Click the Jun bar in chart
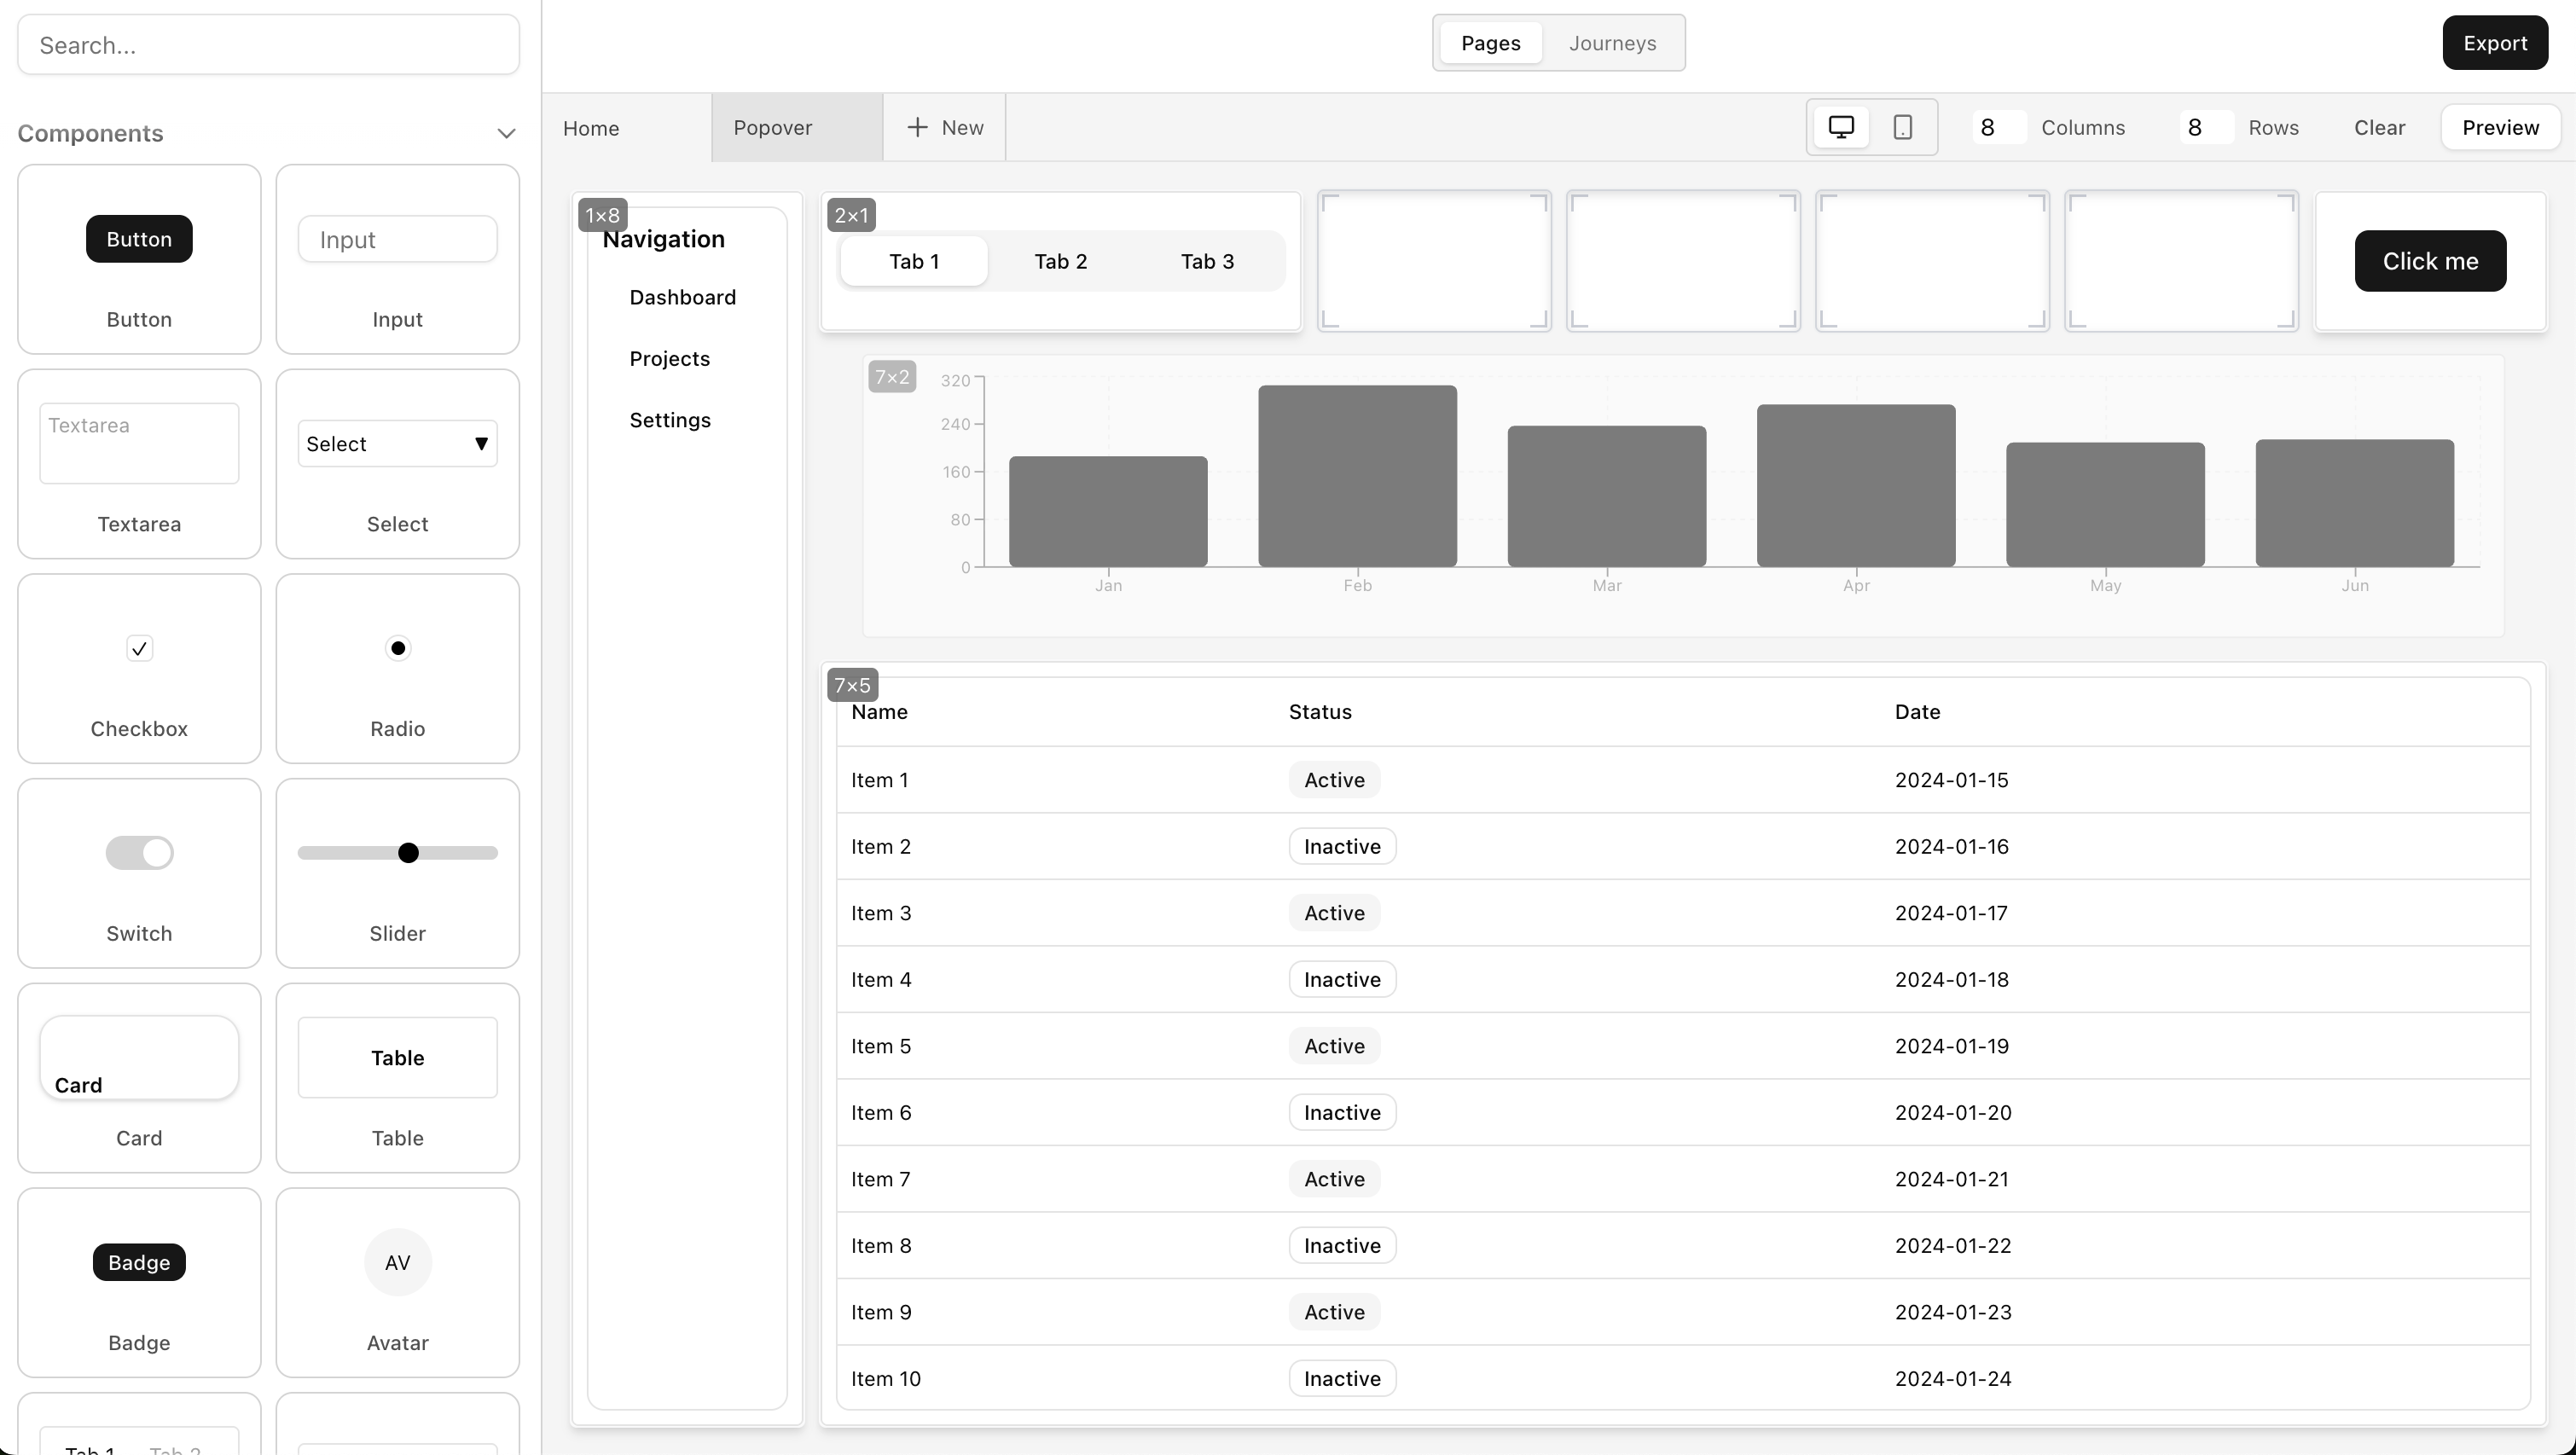This screenshot has width=2576, height=1455. pos(2354,503)
